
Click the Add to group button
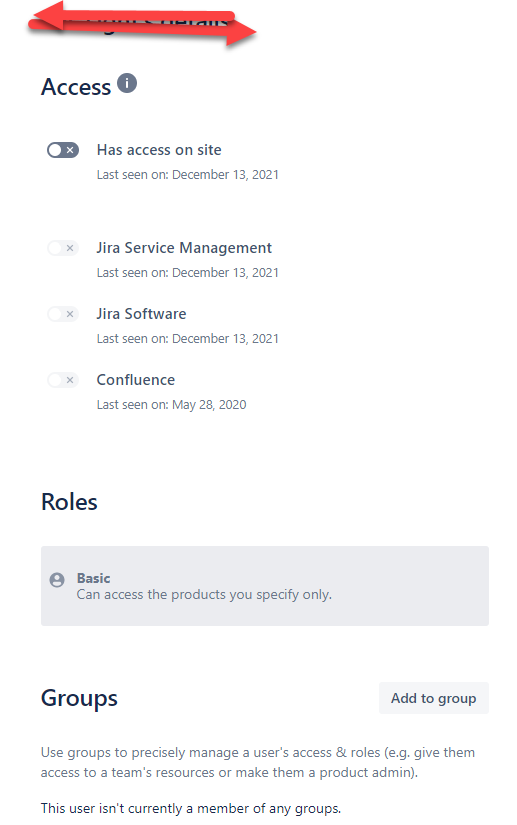pos(434,698)
